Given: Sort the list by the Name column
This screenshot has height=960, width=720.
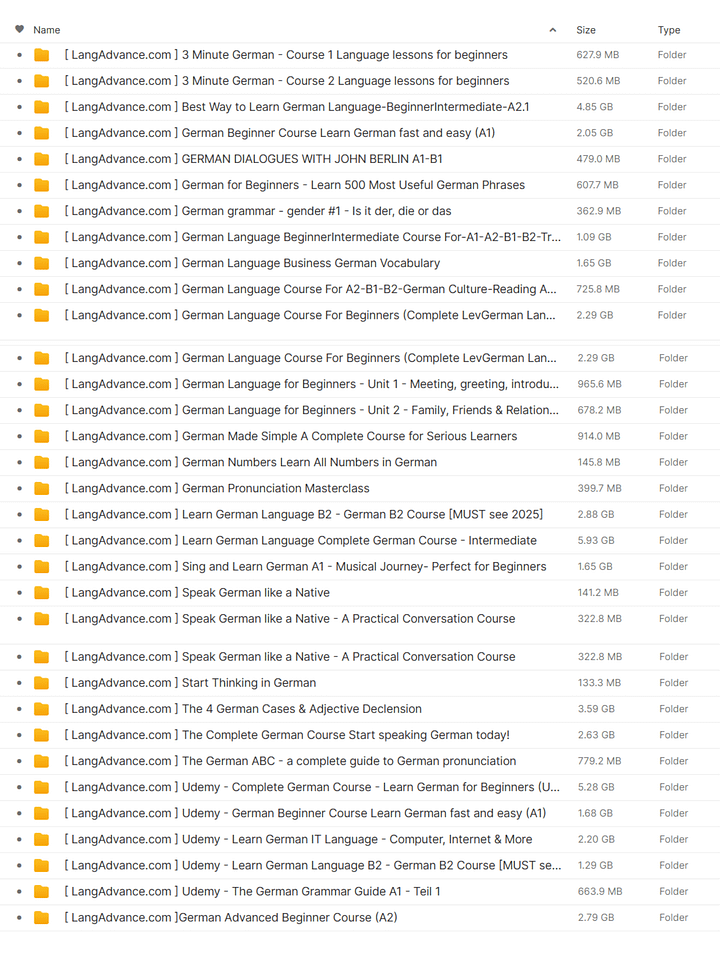Looking at the screenshot, I should pos(47,30).
